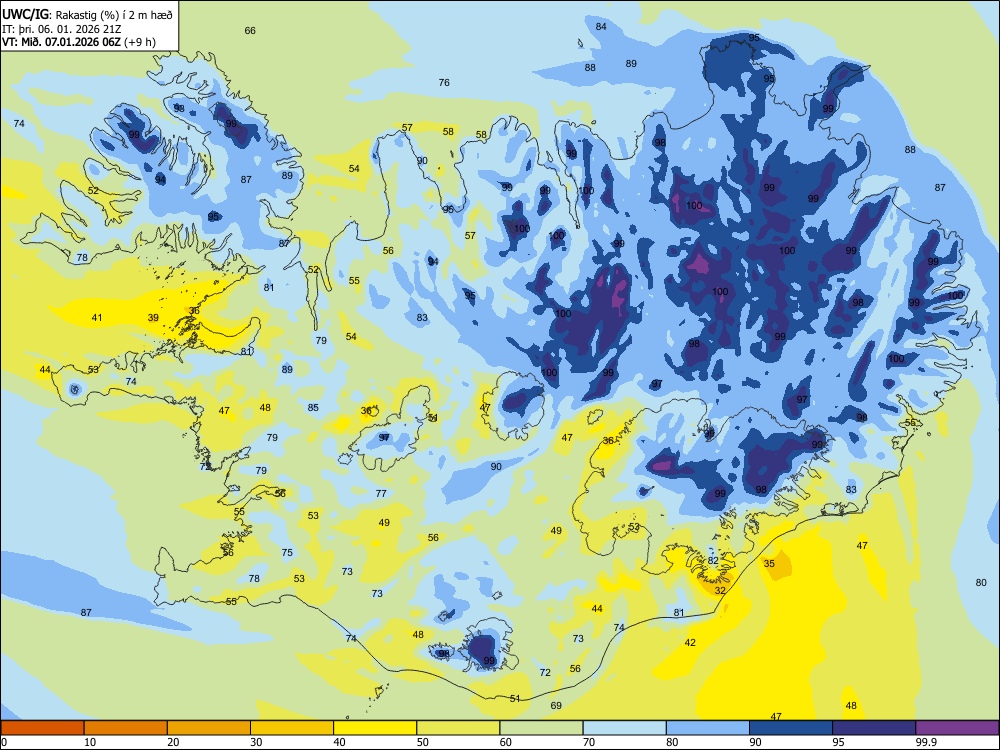Choose the 80–90 medium blue legend swatch

coord(708,728)
